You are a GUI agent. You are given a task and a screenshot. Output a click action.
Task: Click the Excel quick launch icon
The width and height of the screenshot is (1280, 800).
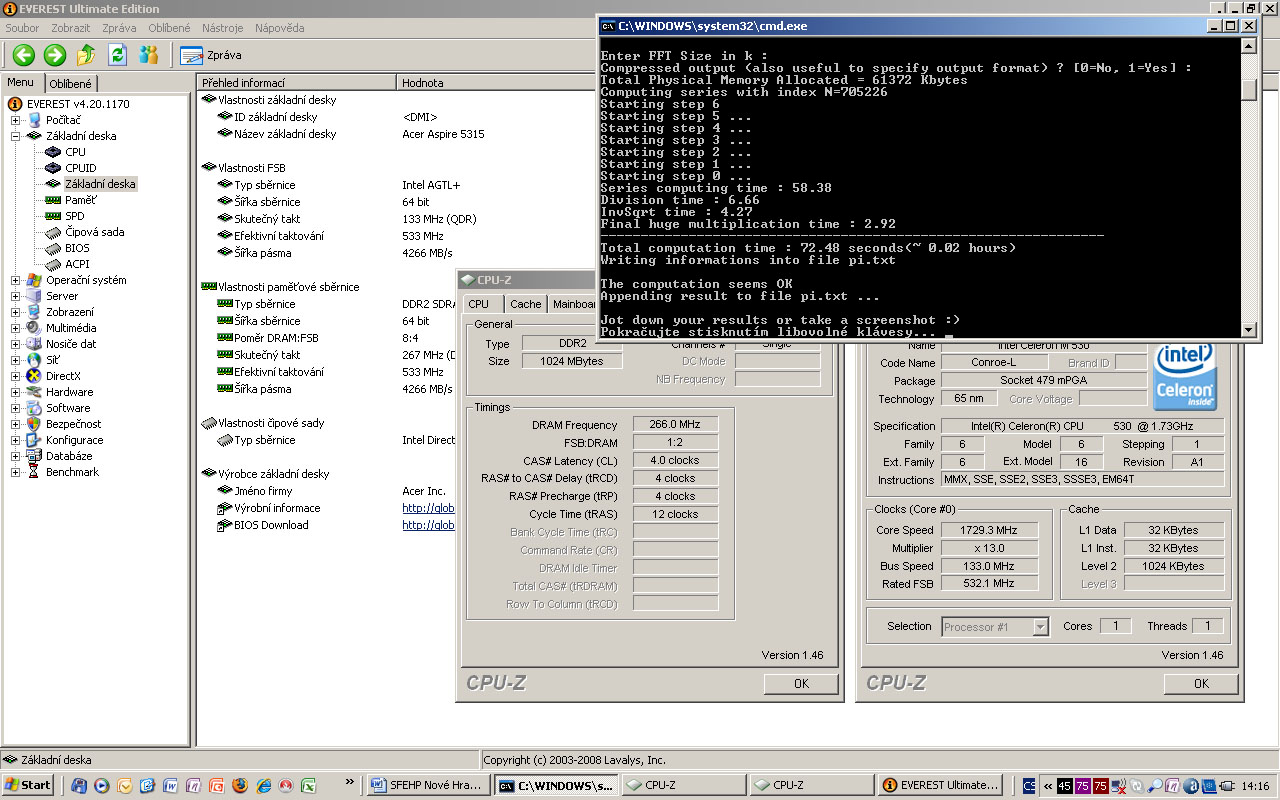pos(310,785)
